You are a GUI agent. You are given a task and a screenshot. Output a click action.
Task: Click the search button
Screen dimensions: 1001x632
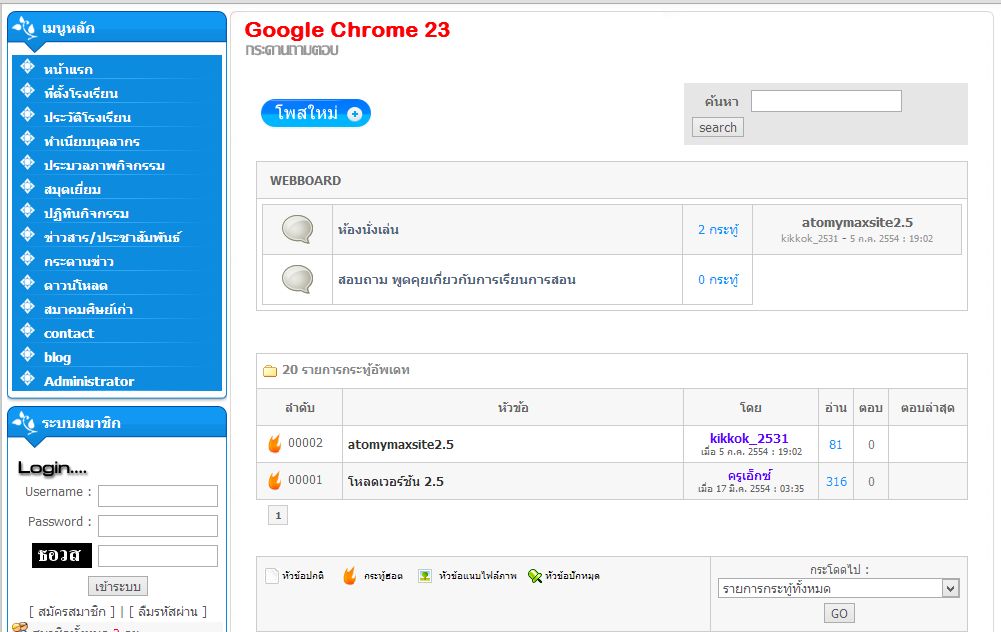click(718, 128)
